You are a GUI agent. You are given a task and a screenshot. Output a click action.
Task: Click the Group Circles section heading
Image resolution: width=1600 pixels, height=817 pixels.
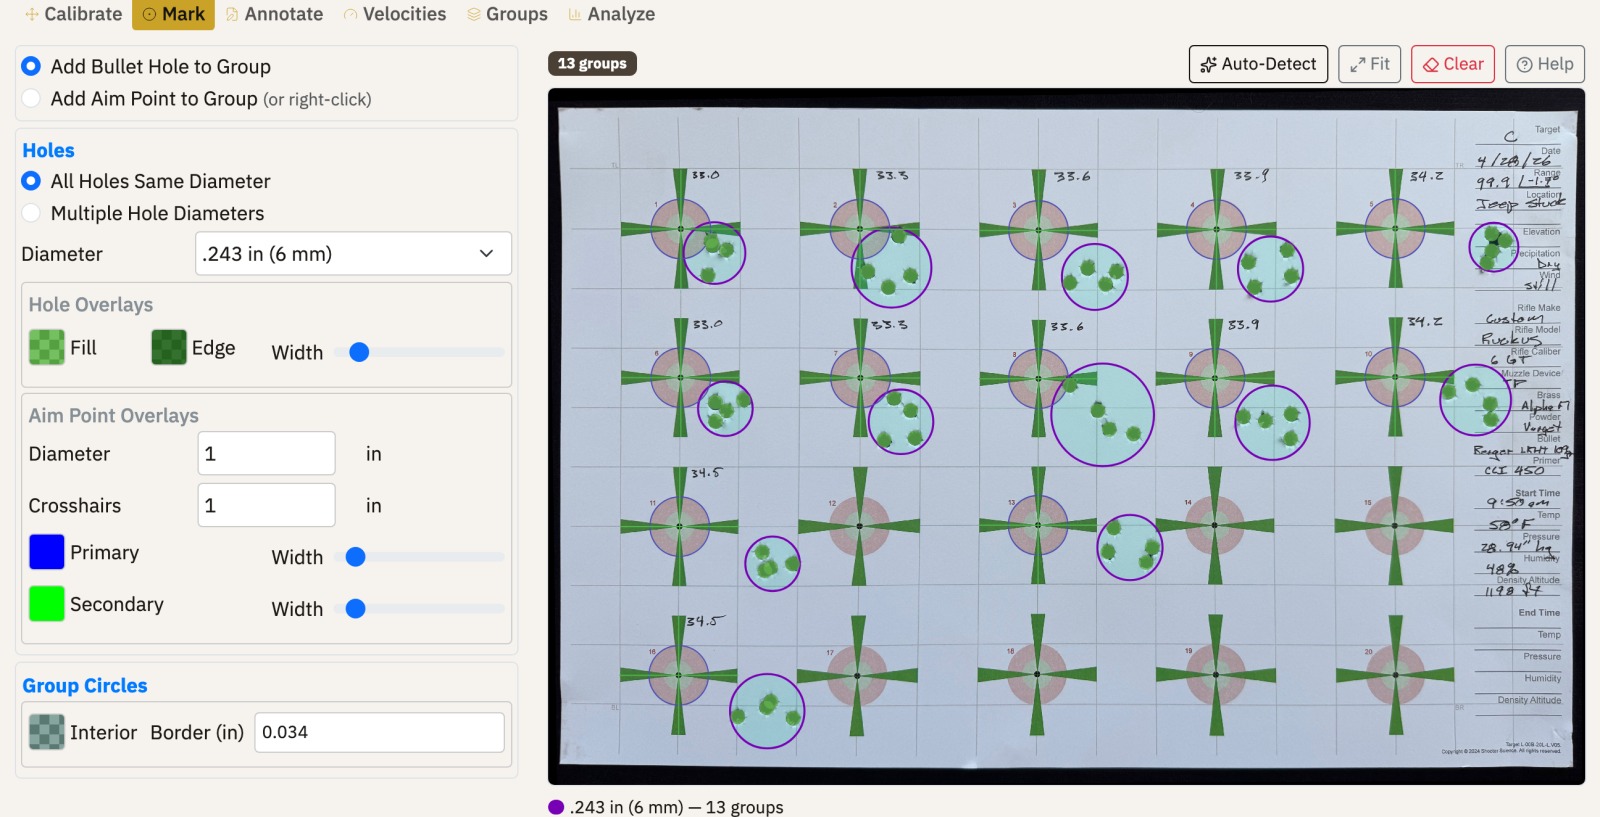[85, 686]
